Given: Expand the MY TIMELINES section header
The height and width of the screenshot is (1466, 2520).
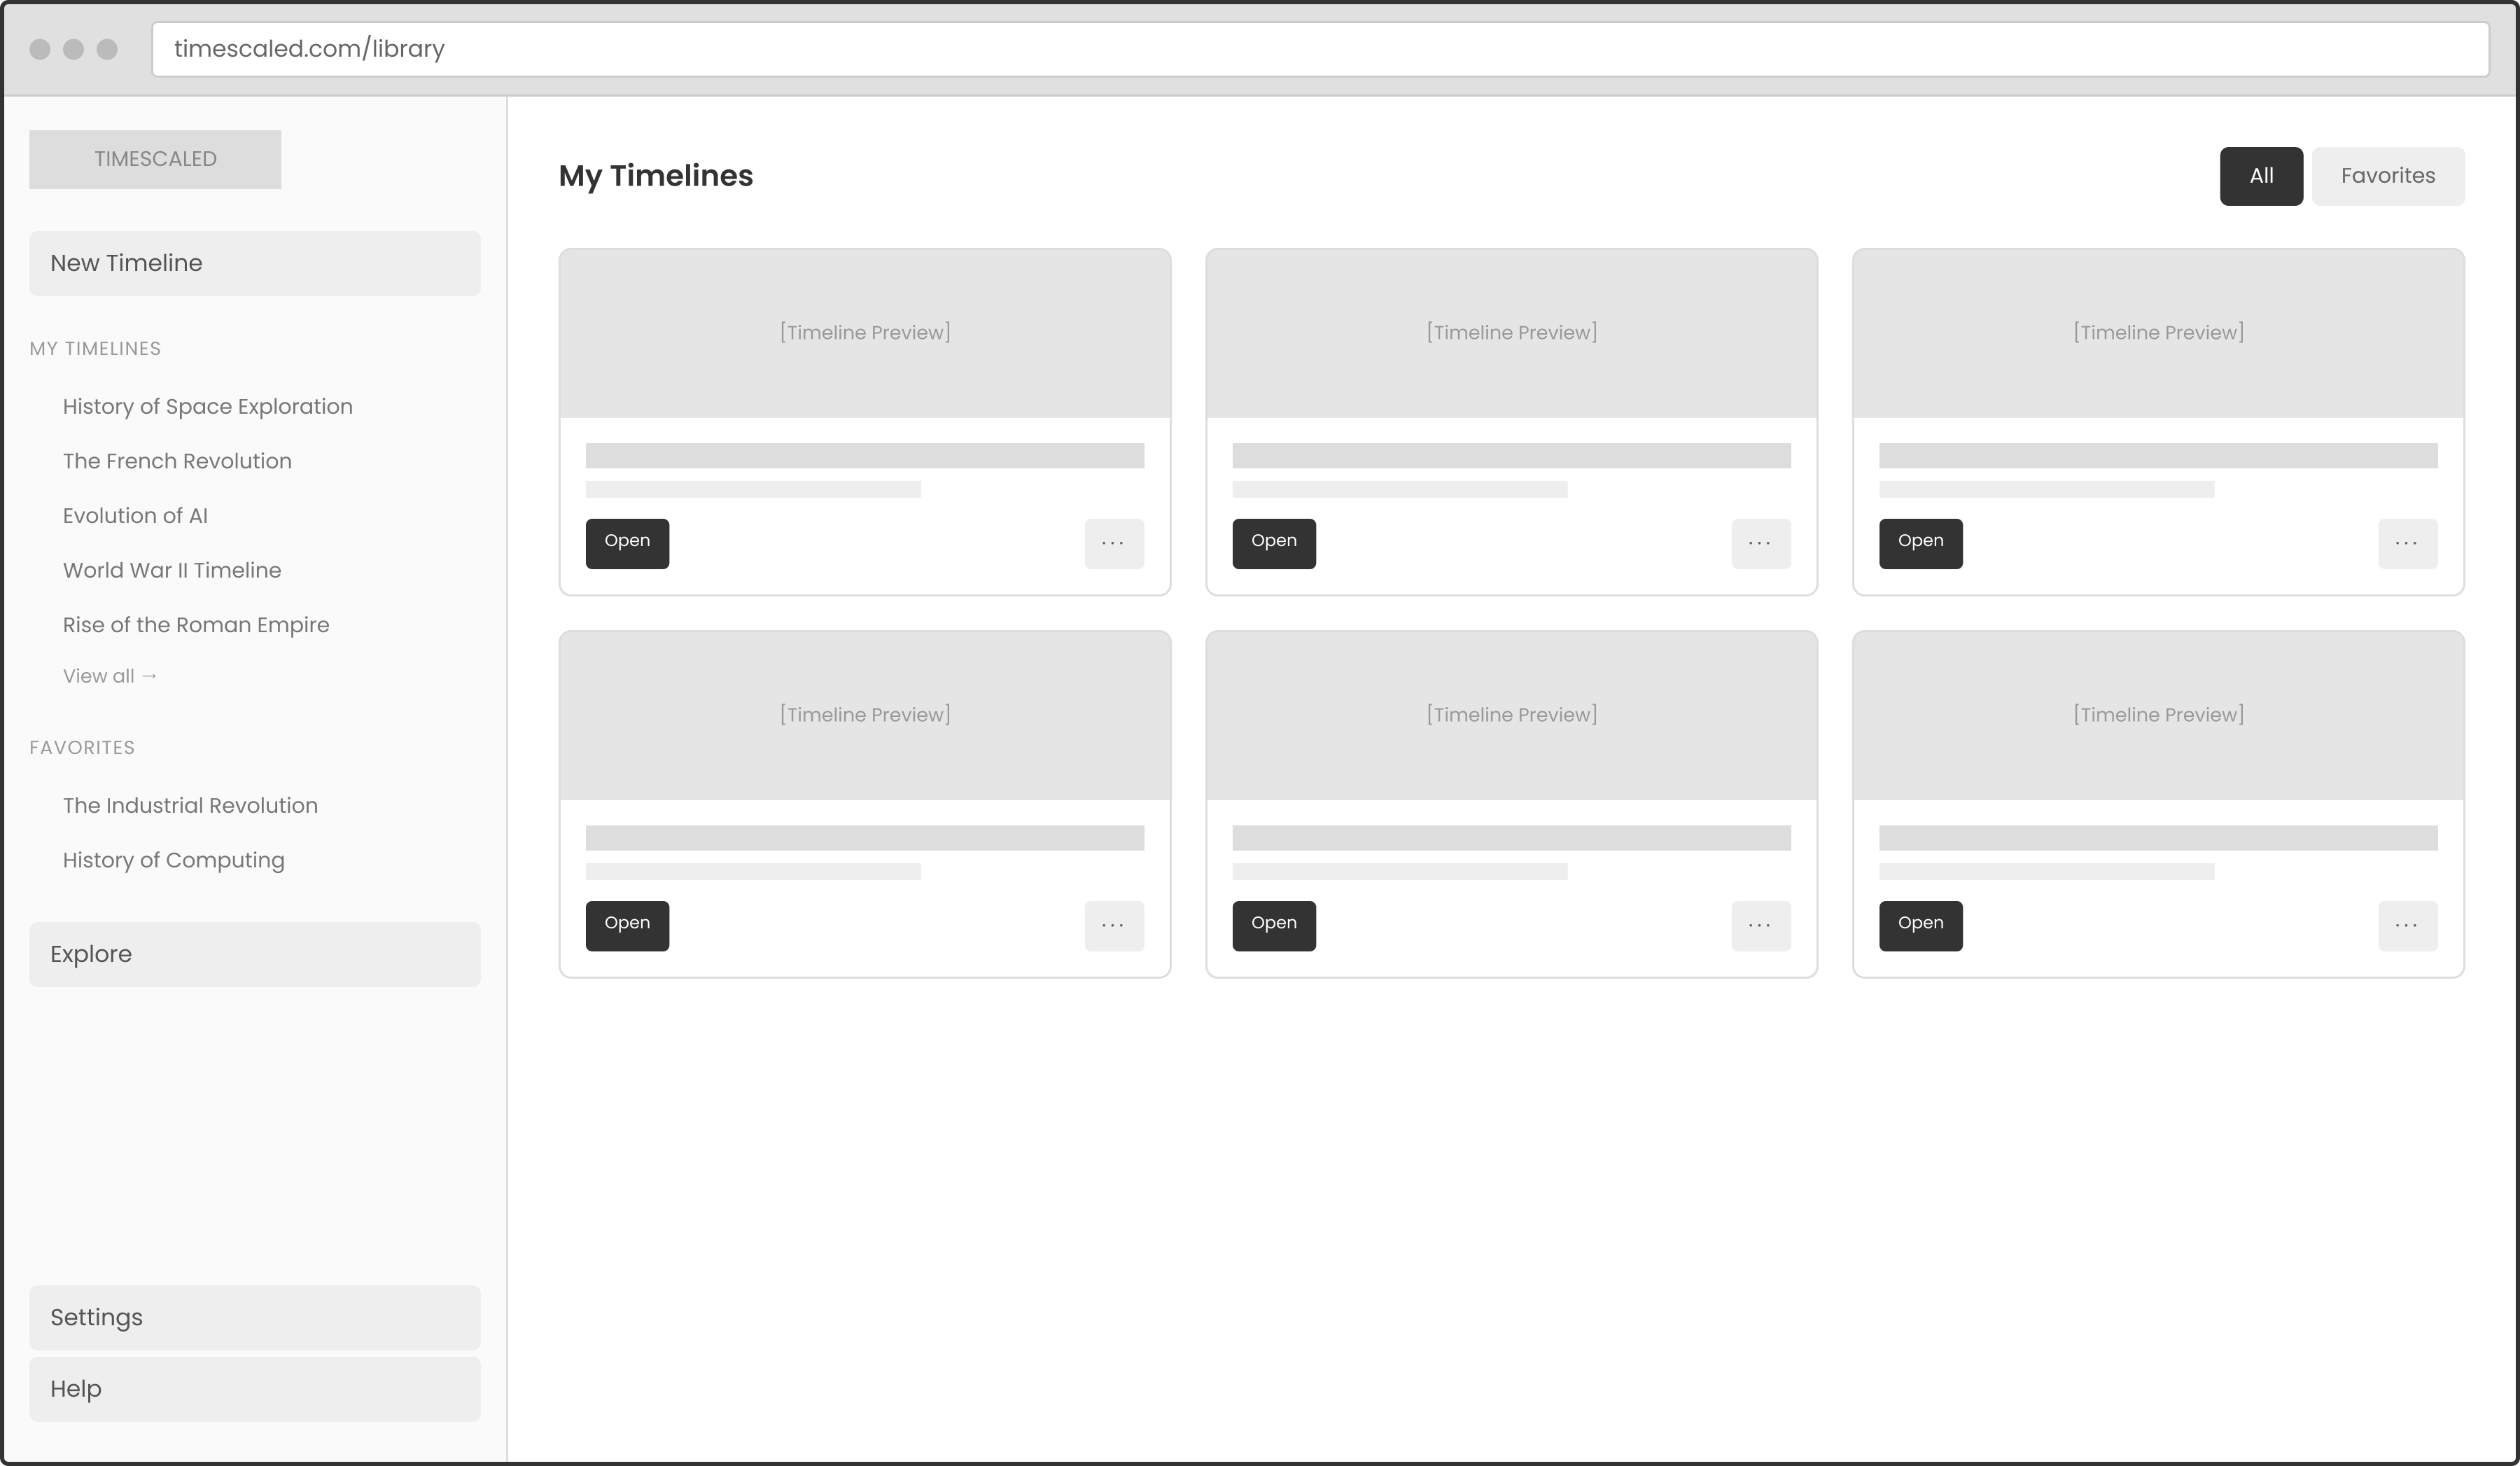Looking at the screenshot, I should coord(95,348).
